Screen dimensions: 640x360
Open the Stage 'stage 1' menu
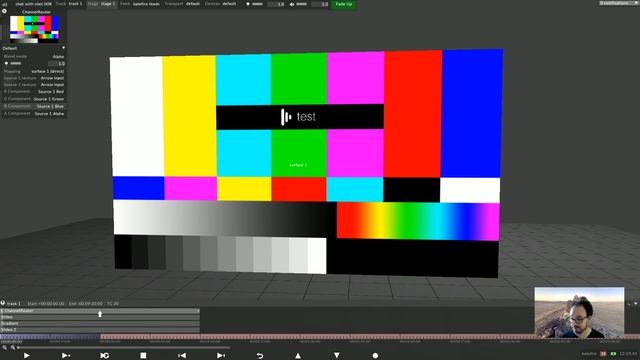[101, 4]
